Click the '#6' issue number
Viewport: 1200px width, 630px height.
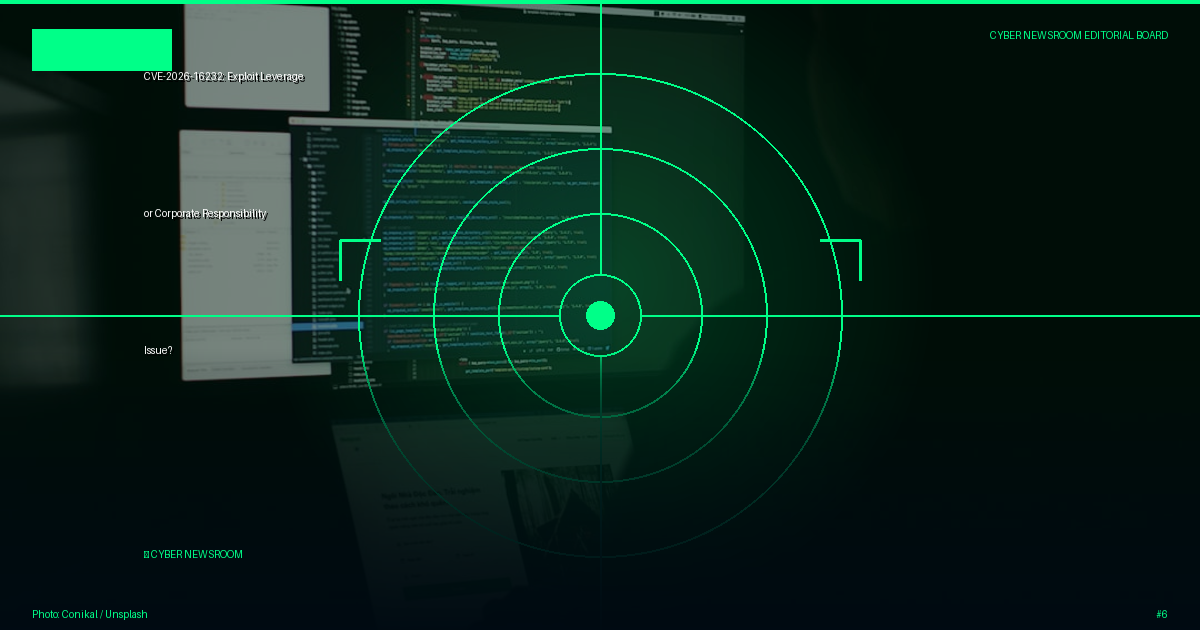coord(1162,614)
